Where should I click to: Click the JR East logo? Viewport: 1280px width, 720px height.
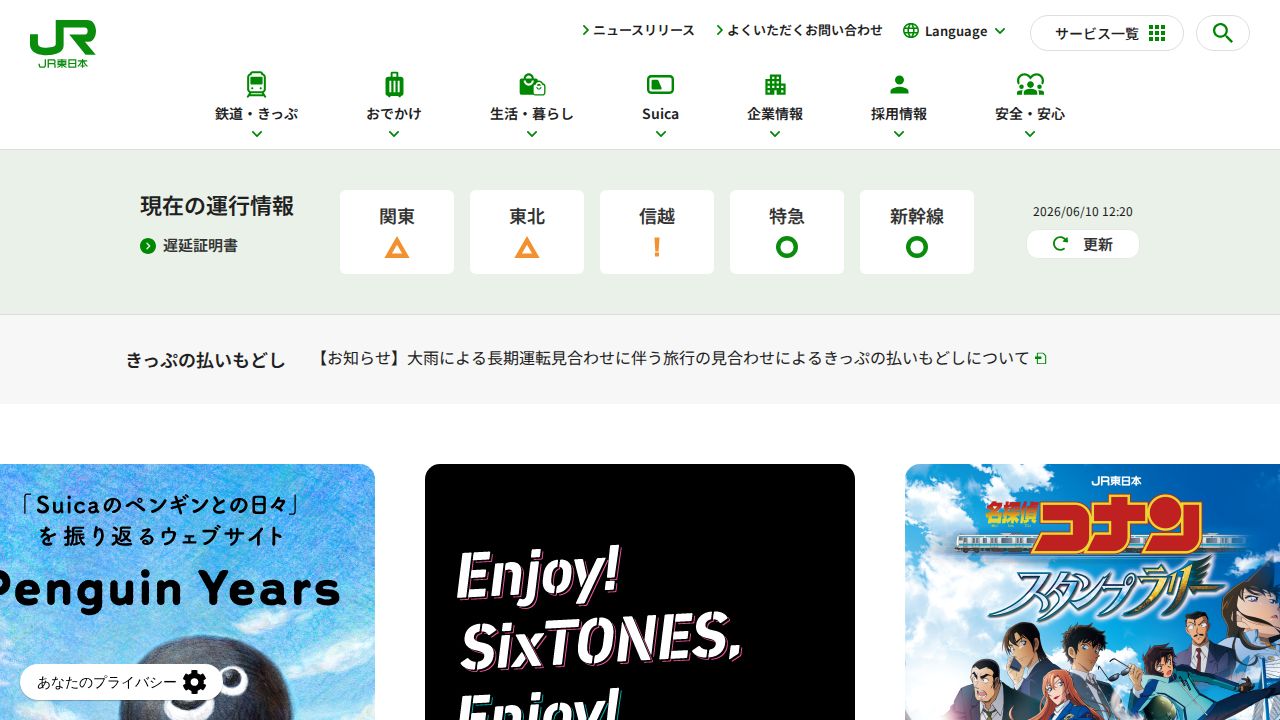tap(63, 44)
